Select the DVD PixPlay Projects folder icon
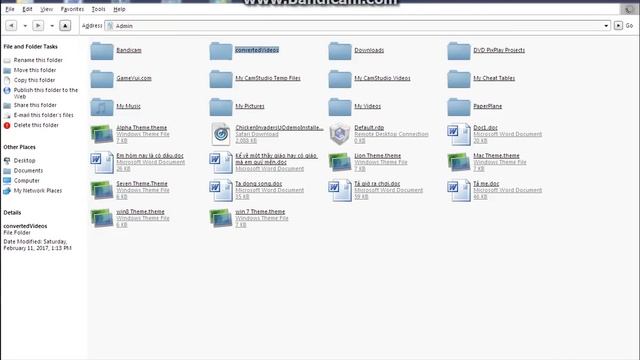Image resolution: width=640 pixels, height=360 pixels. (459, 51)
